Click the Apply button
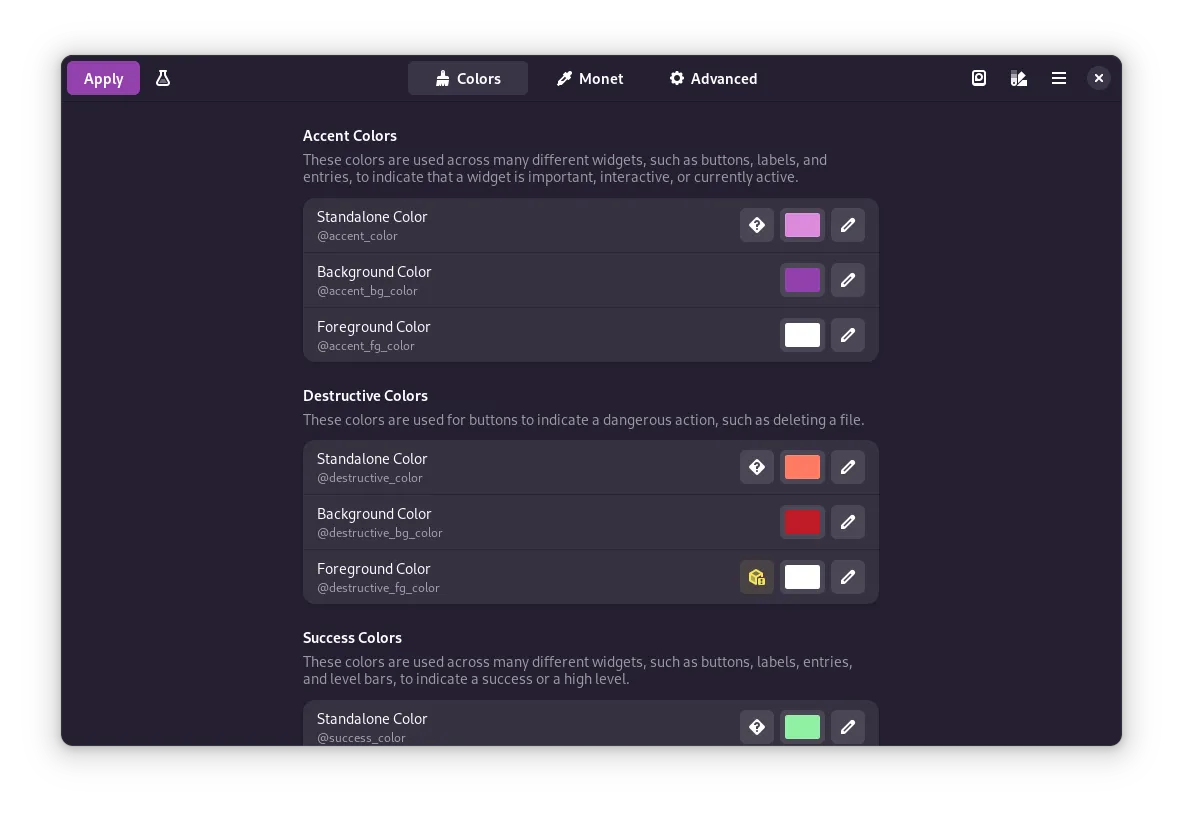 click(x=103, y=78)
